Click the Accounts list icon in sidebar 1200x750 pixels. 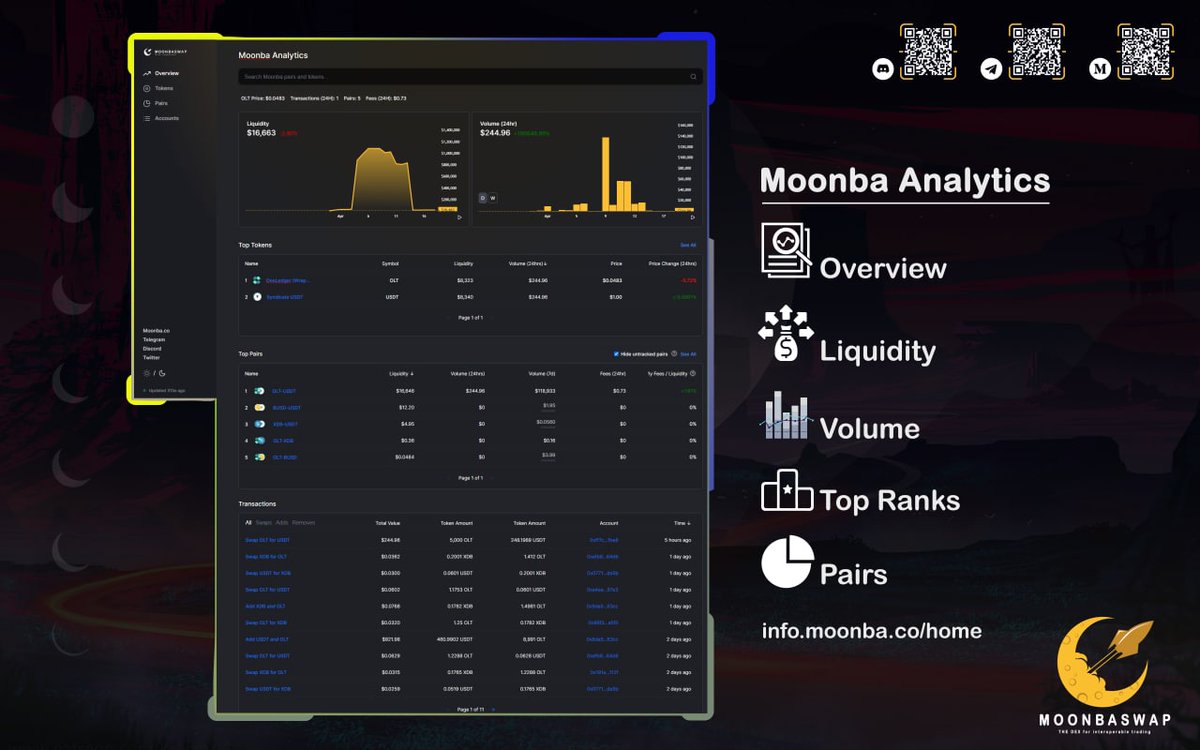point(147,118)
